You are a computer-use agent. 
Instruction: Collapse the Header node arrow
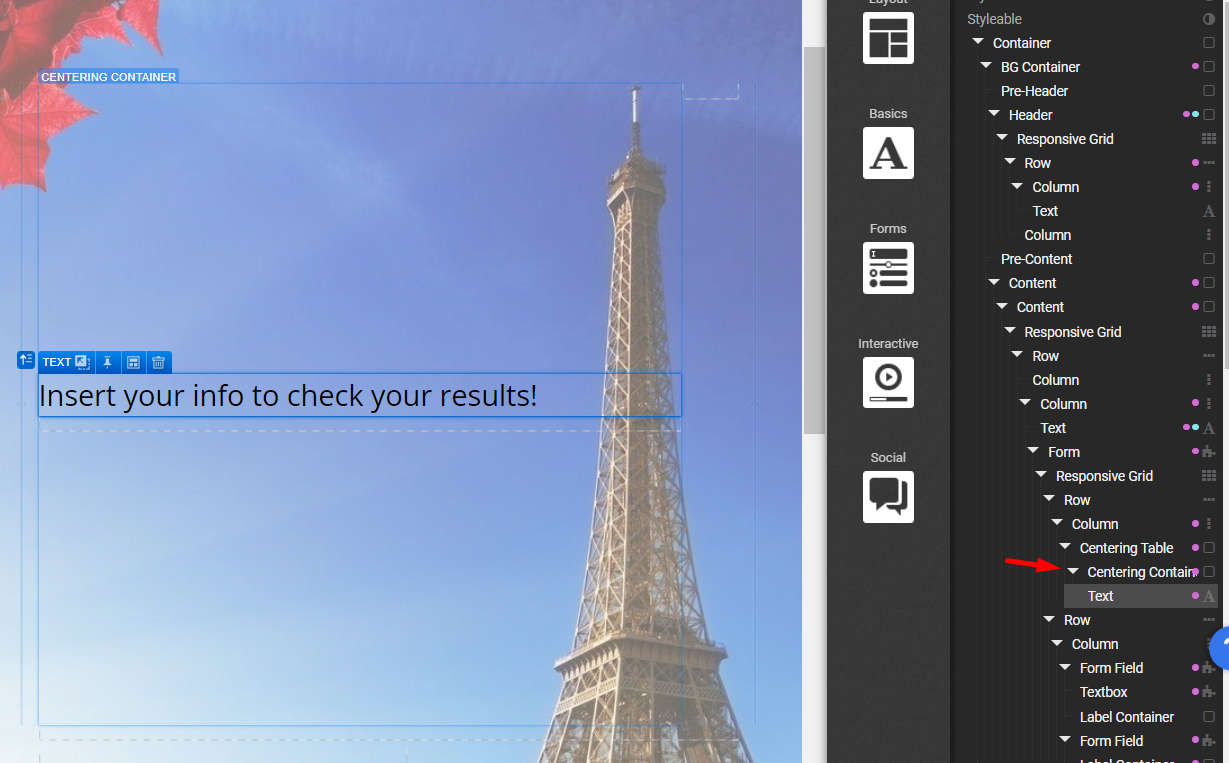point(994,114)
